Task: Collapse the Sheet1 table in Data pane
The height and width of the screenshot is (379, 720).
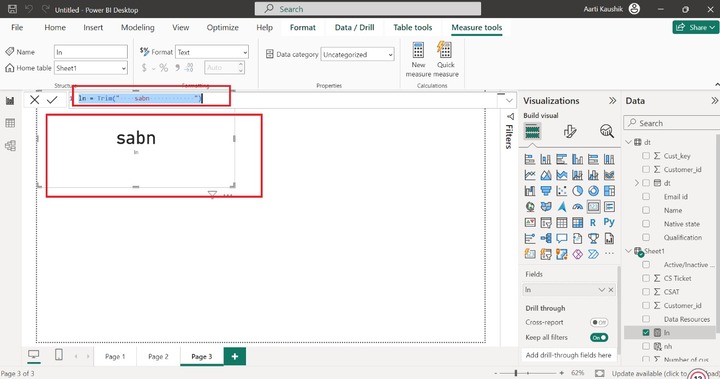Action: pos(628,251)
